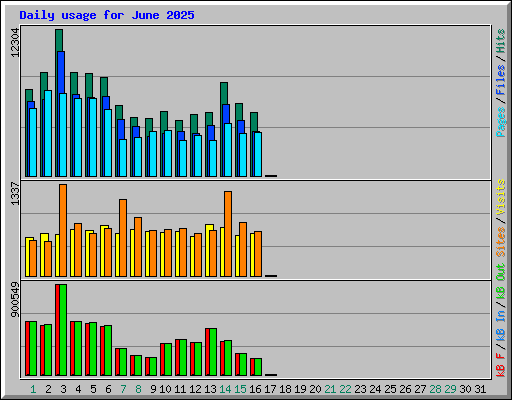Click day 24 on the x-axis
The image size is (512, 400).
375,389
